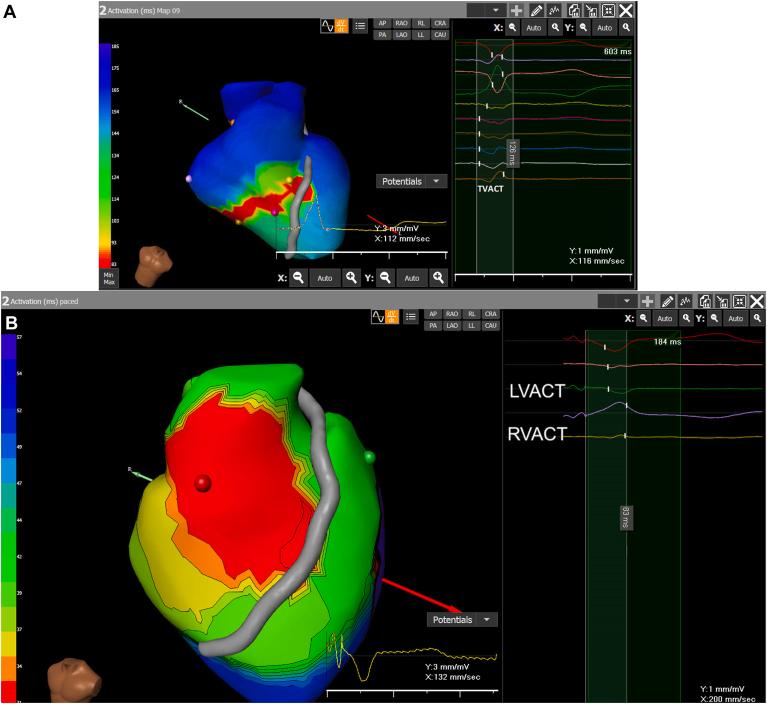Click the Min Max label under panel A color scale
The image size is (767, 704).
[106, 278]
